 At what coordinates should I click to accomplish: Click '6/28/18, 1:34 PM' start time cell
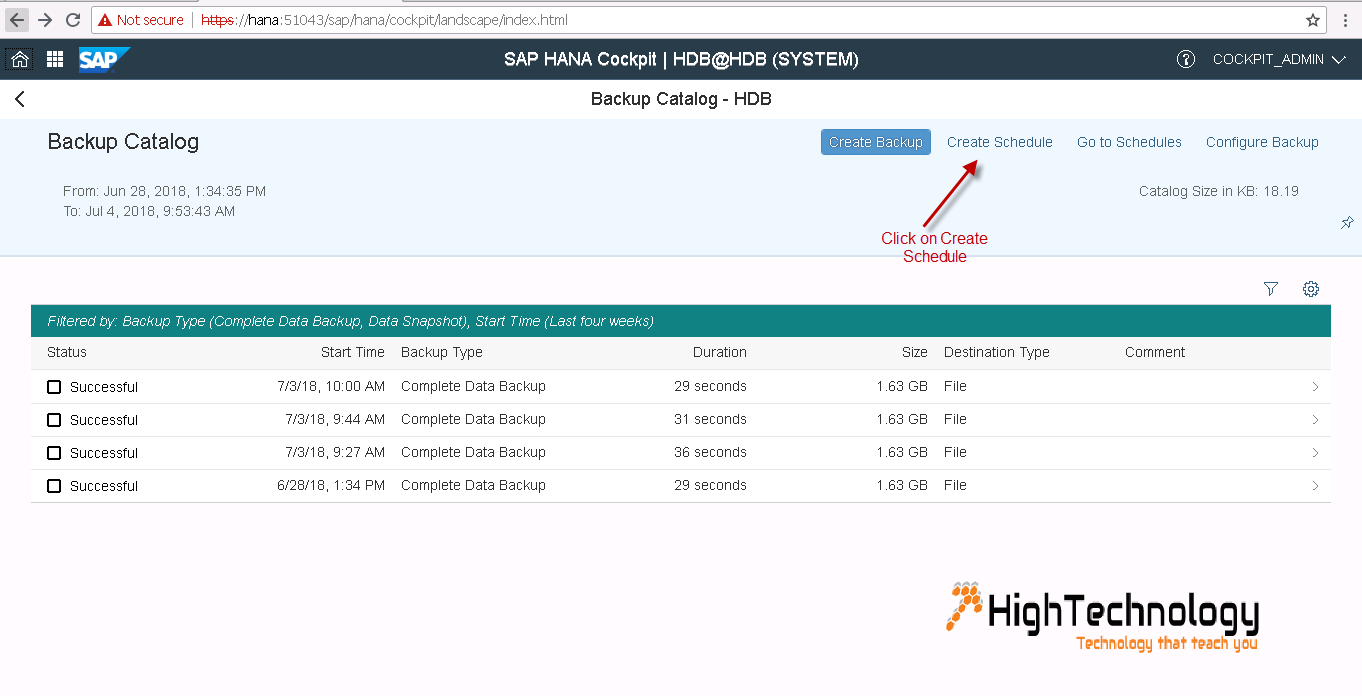(331, 485)
